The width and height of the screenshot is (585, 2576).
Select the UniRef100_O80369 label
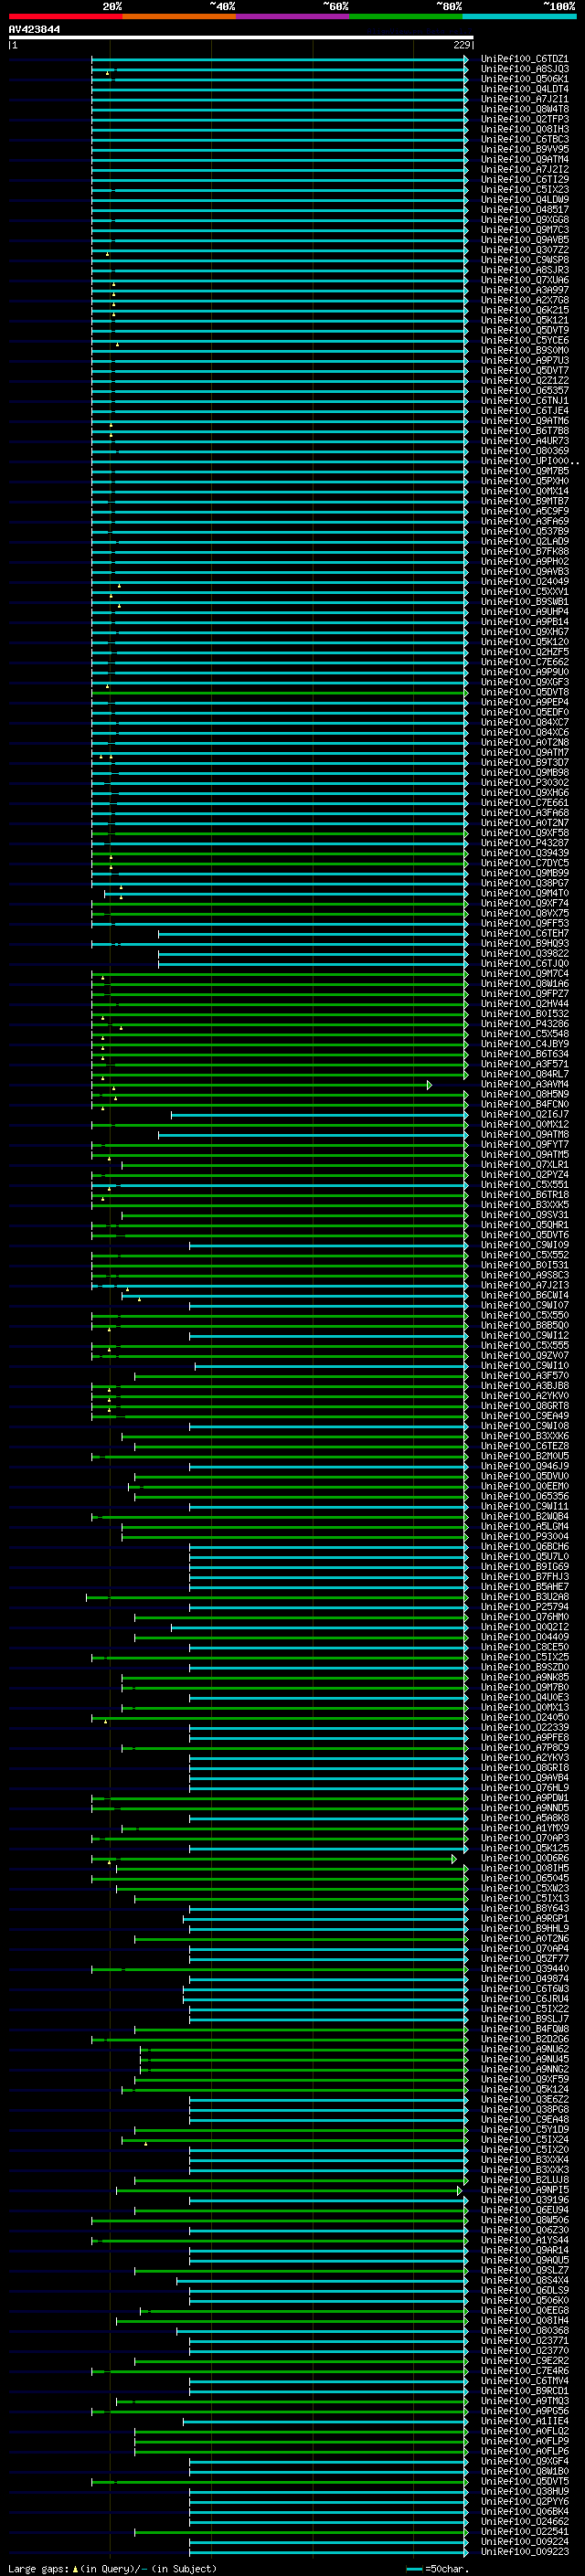pos(524,451)
